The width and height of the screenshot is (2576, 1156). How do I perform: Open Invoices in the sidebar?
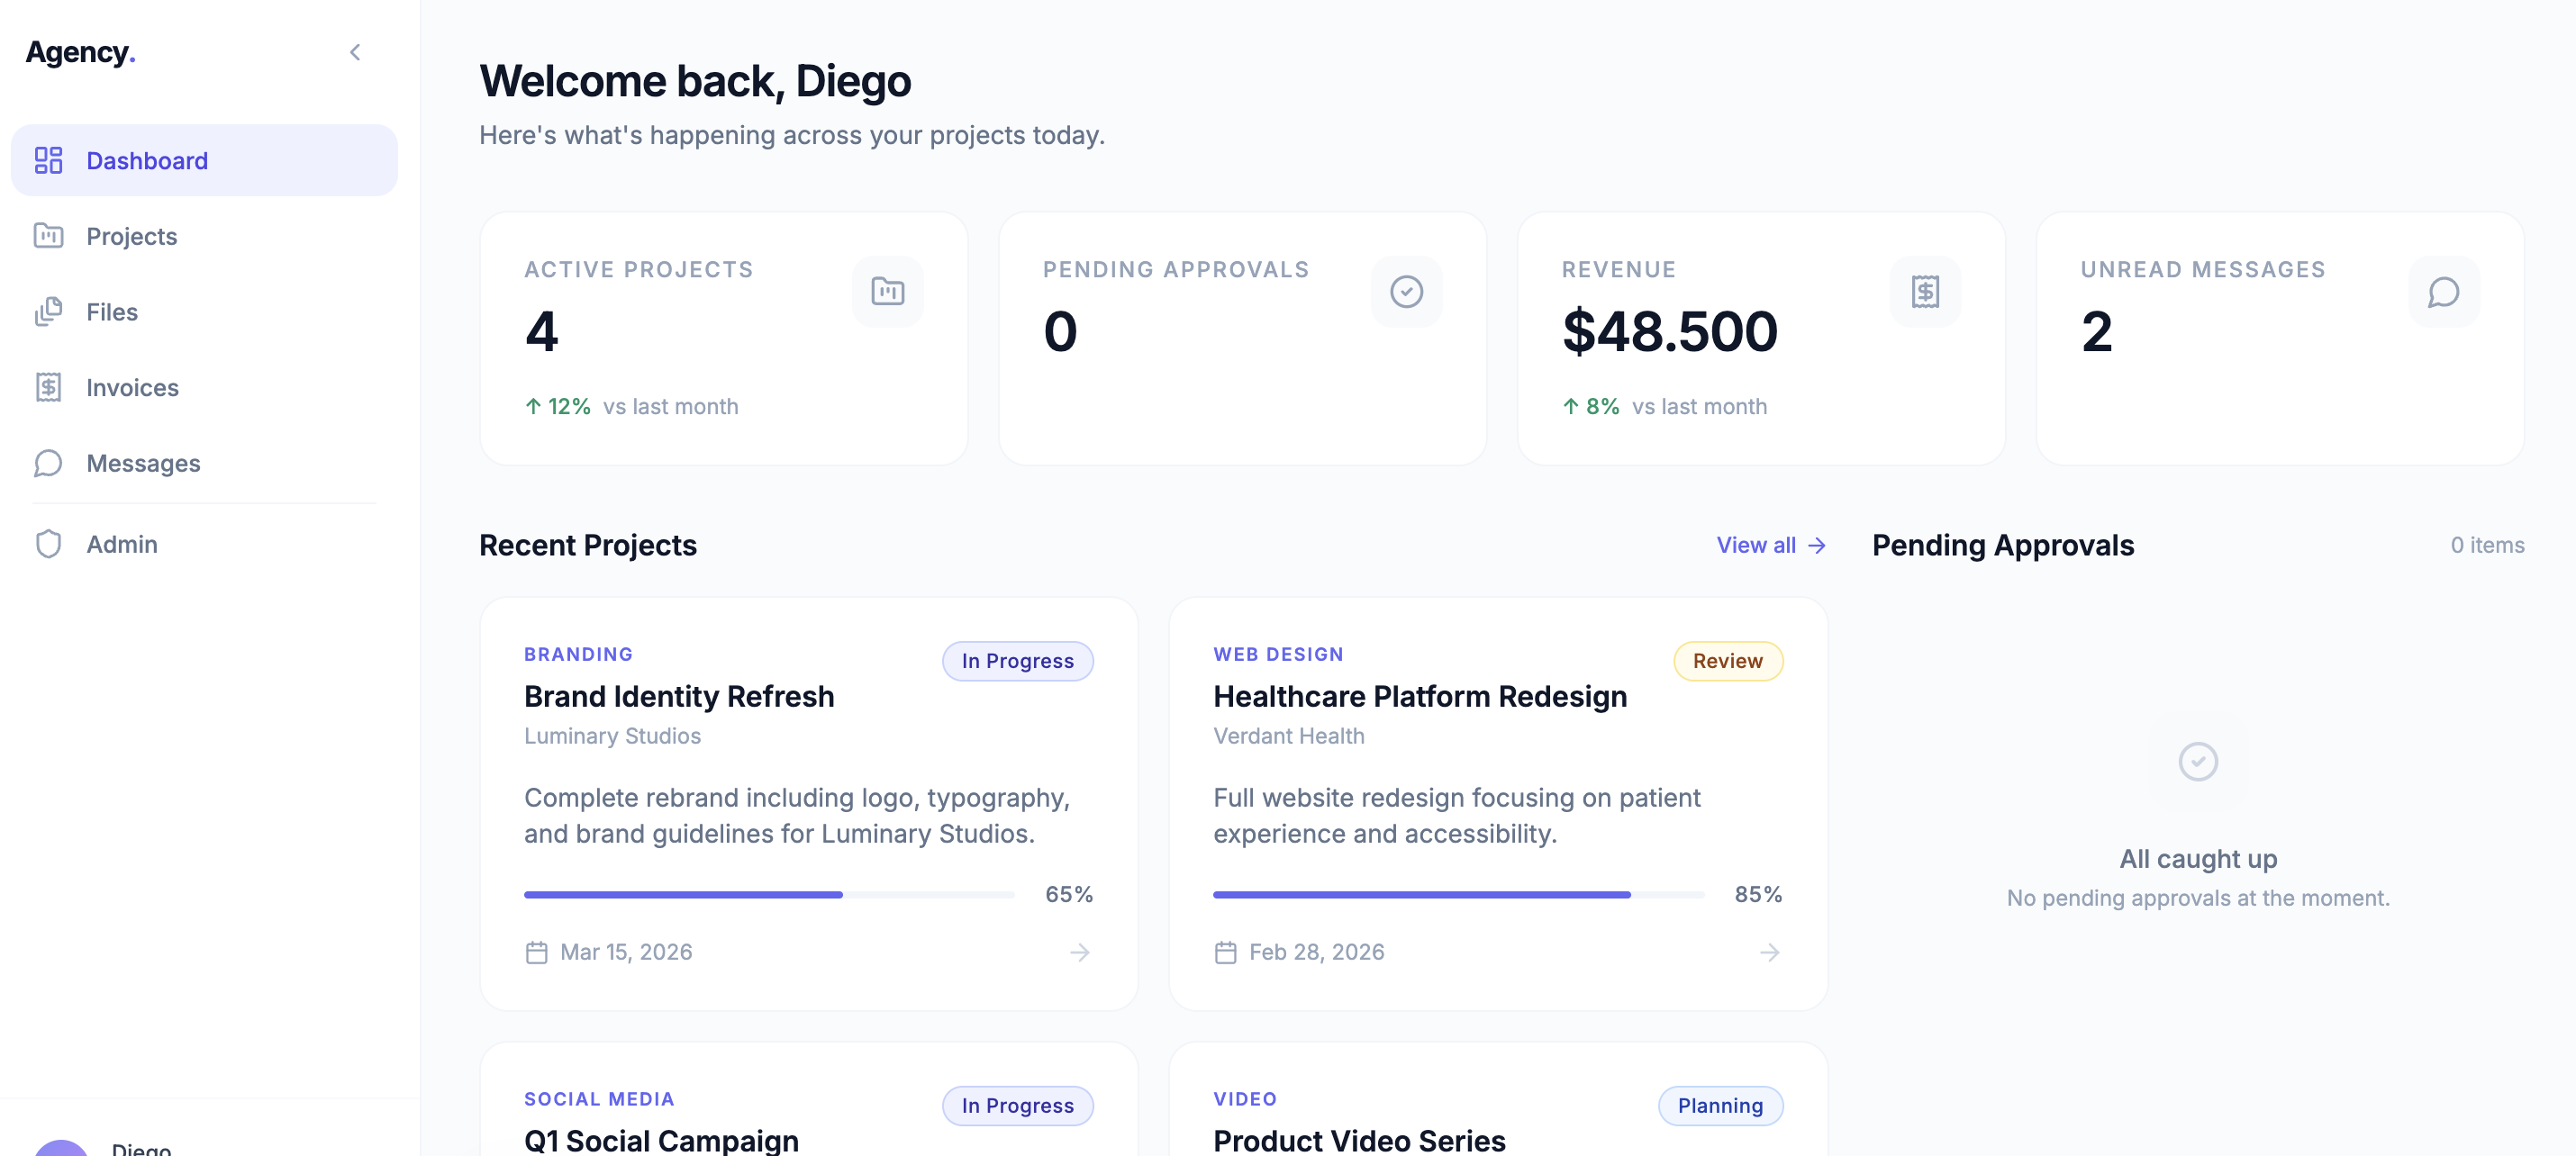(204, 387)
